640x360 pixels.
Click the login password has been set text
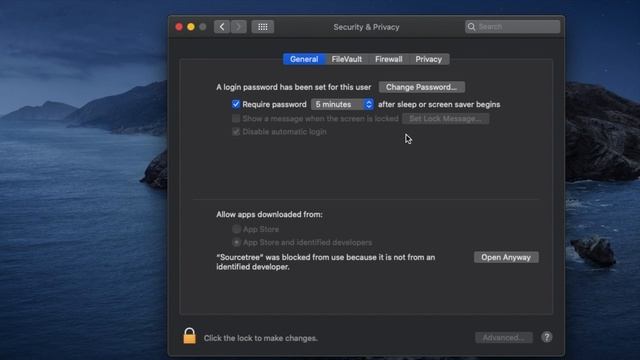pyautogui.click(x=294, y=87)
